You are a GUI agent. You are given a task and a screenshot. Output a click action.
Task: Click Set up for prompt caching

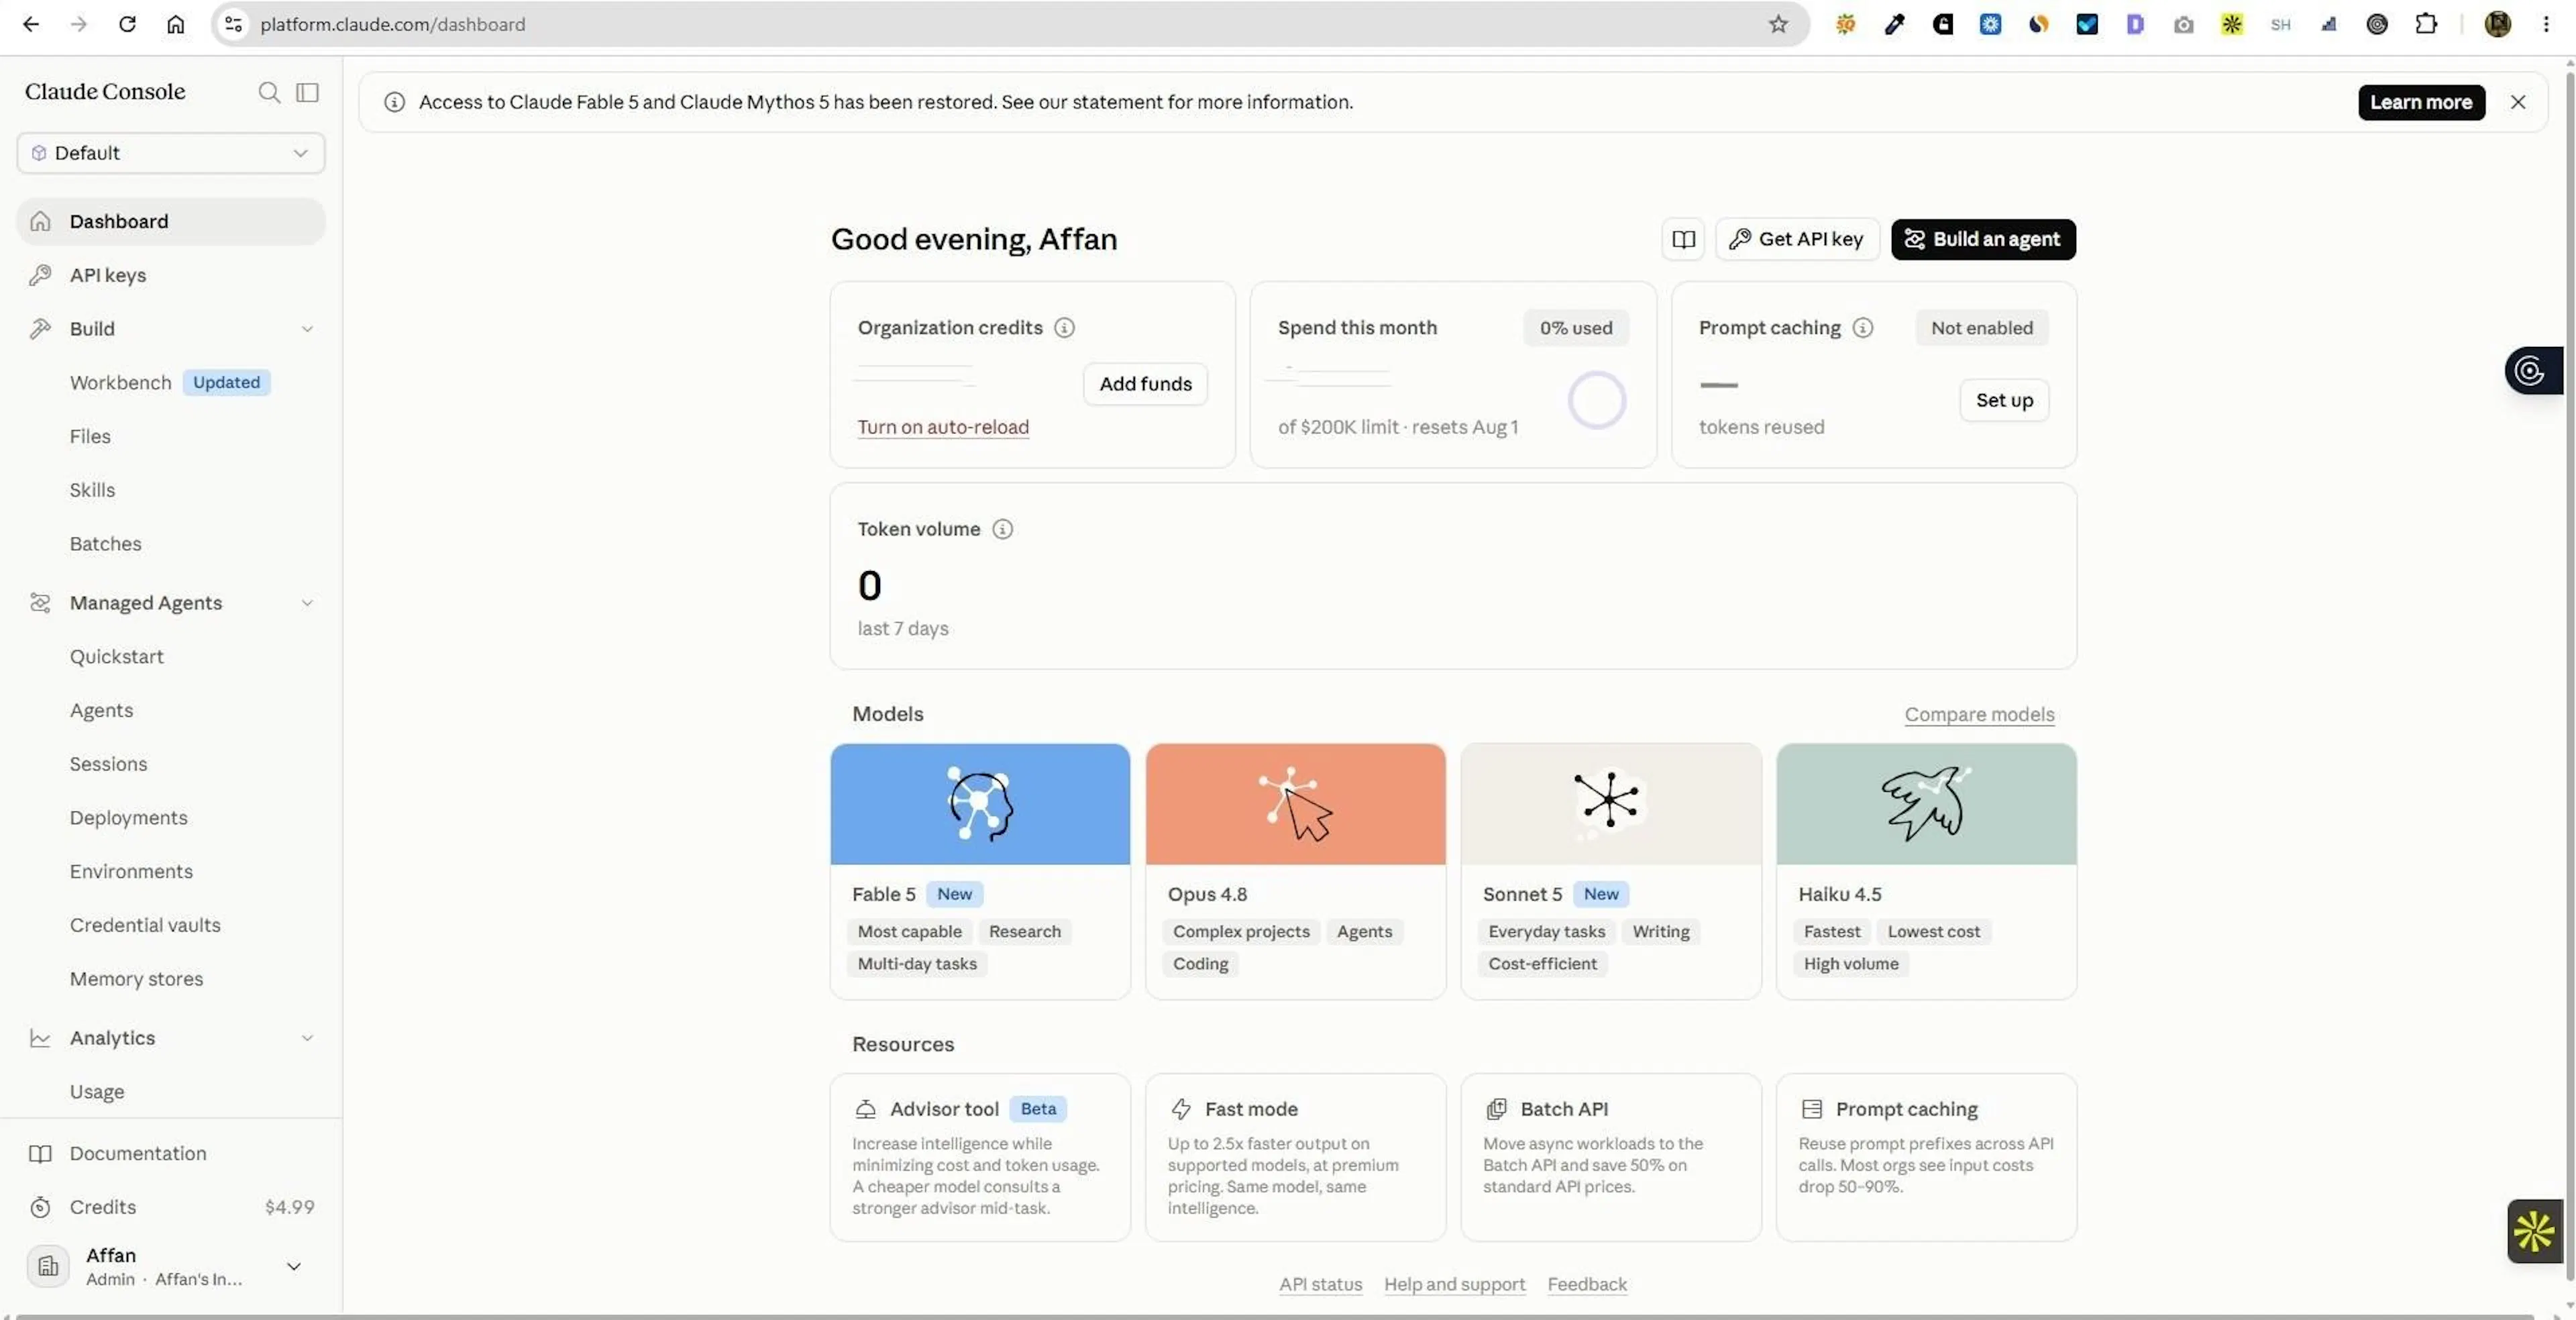point(2004,400)
